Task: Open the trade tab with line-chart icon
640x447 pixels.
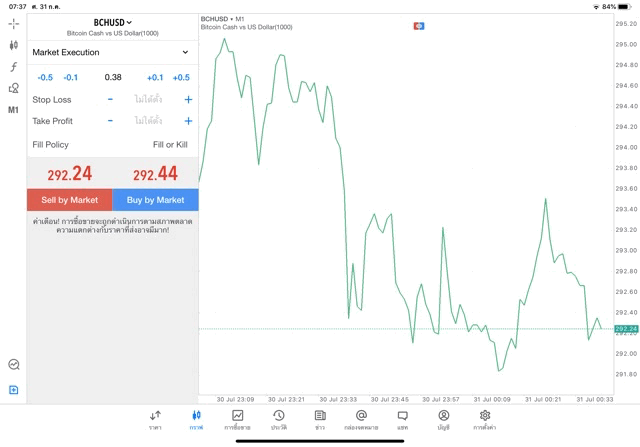Action: [x=238, y=420]
